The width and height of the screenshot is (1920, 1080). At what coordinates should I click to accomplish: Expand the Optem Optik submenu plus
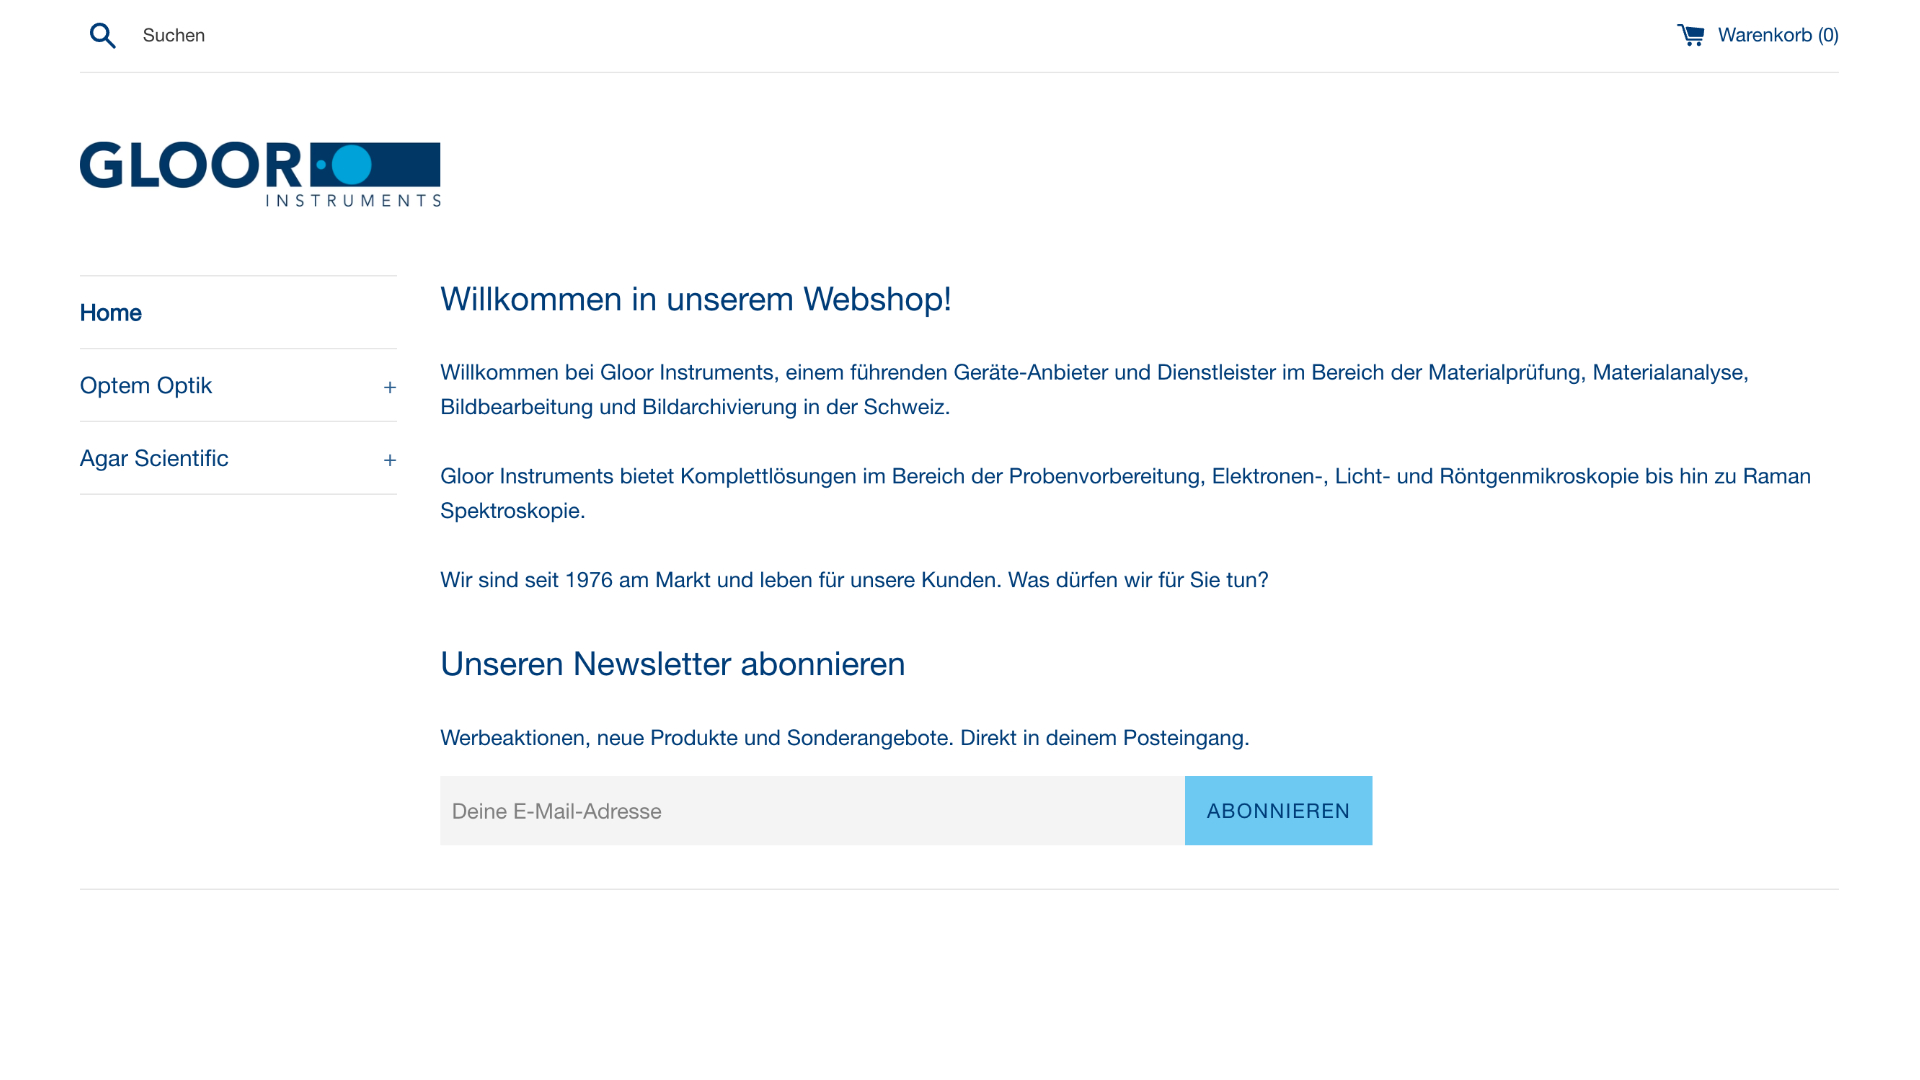coord(390,387)
